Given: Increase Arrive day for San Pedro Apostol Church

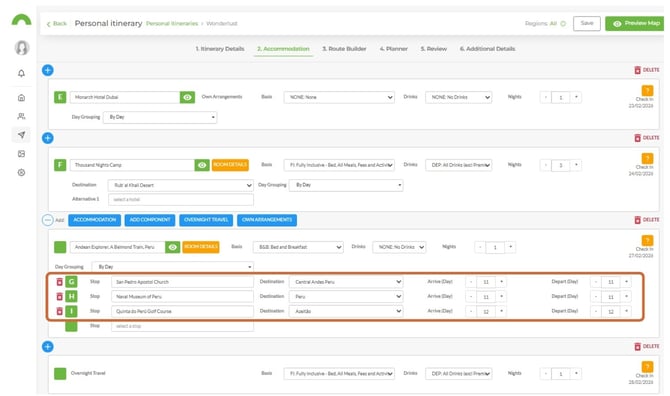Looking at the screenshot, I should click(x=501, y=282).
